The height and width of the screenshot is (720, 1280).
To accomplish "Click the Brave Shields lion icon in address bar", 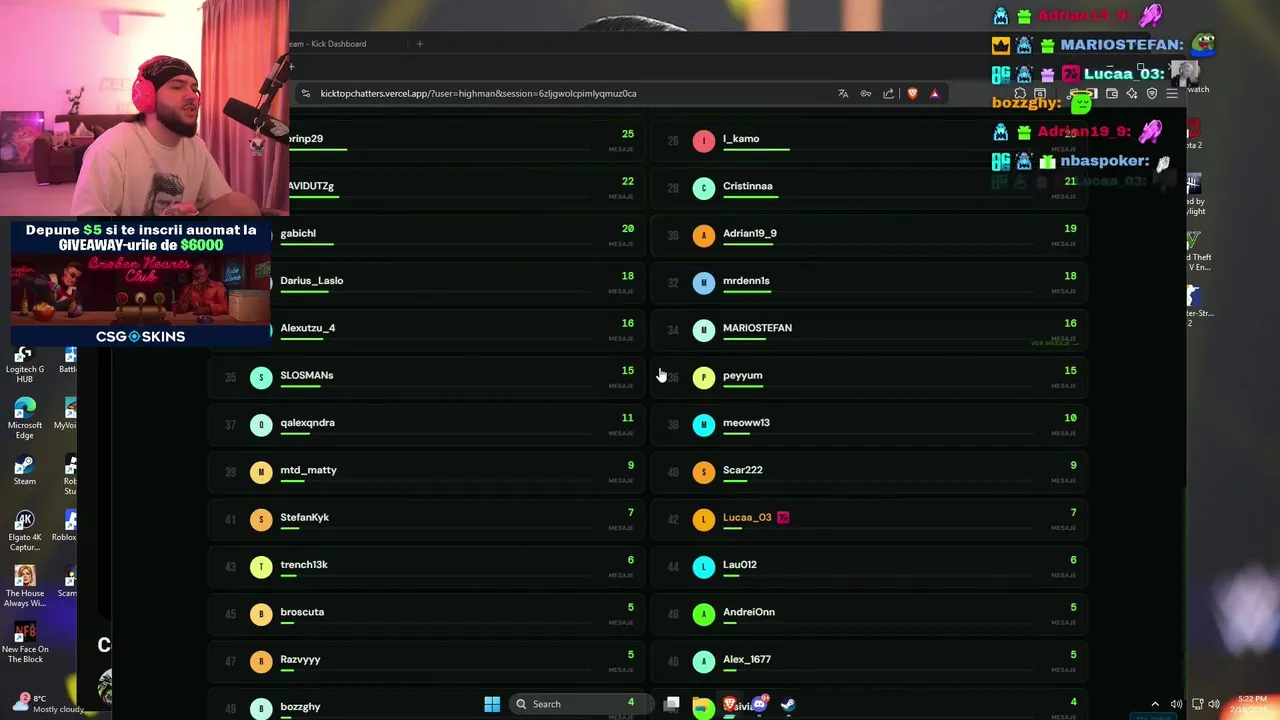I will tap(912, 93).
